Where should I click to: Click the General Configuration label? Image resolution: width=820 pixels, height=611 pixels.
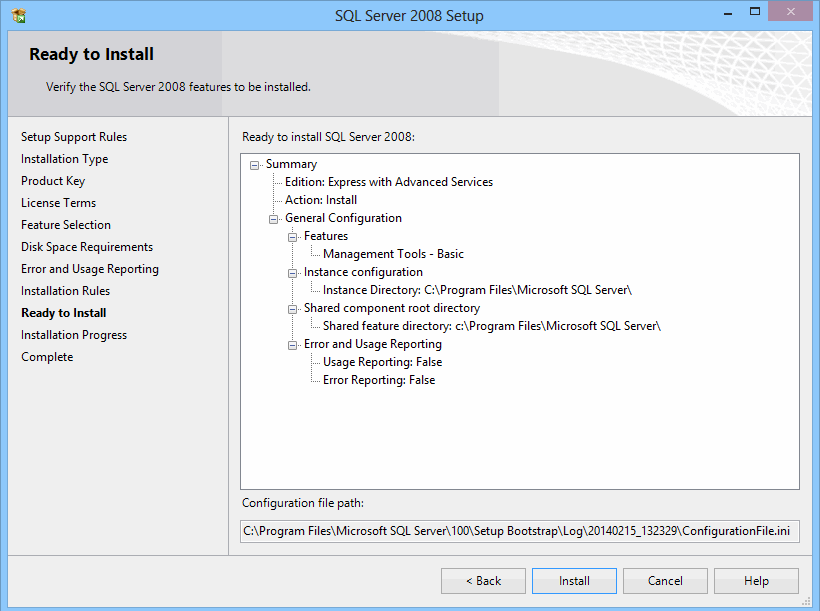(x=343, y=218)
